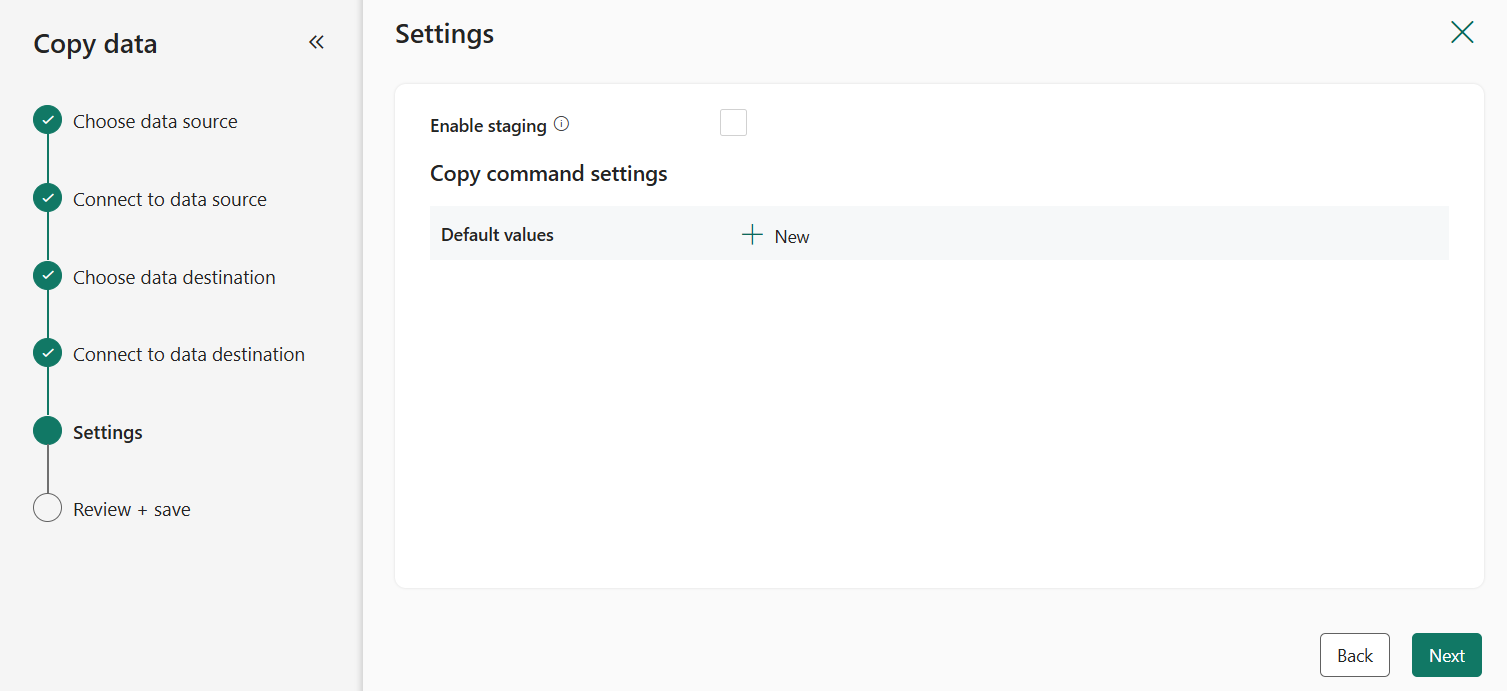Screen dimensions: 1507x691
Task: Open the Enable staging info tooltip icon
Action: point(561,124)
